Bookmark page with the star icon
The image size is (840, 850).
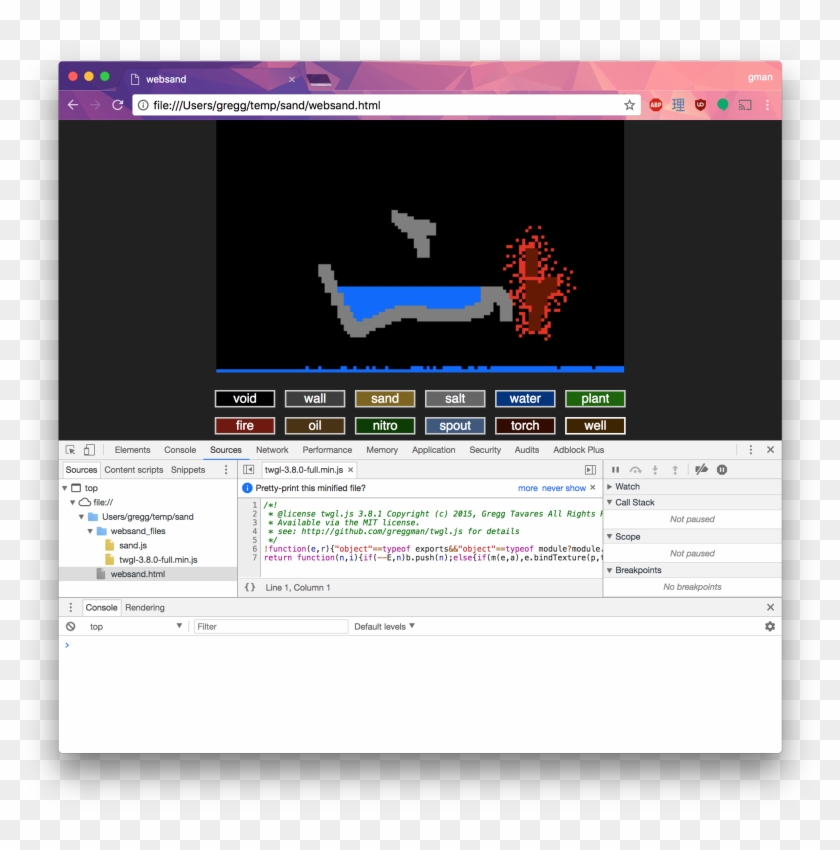[x=629, y=105]
